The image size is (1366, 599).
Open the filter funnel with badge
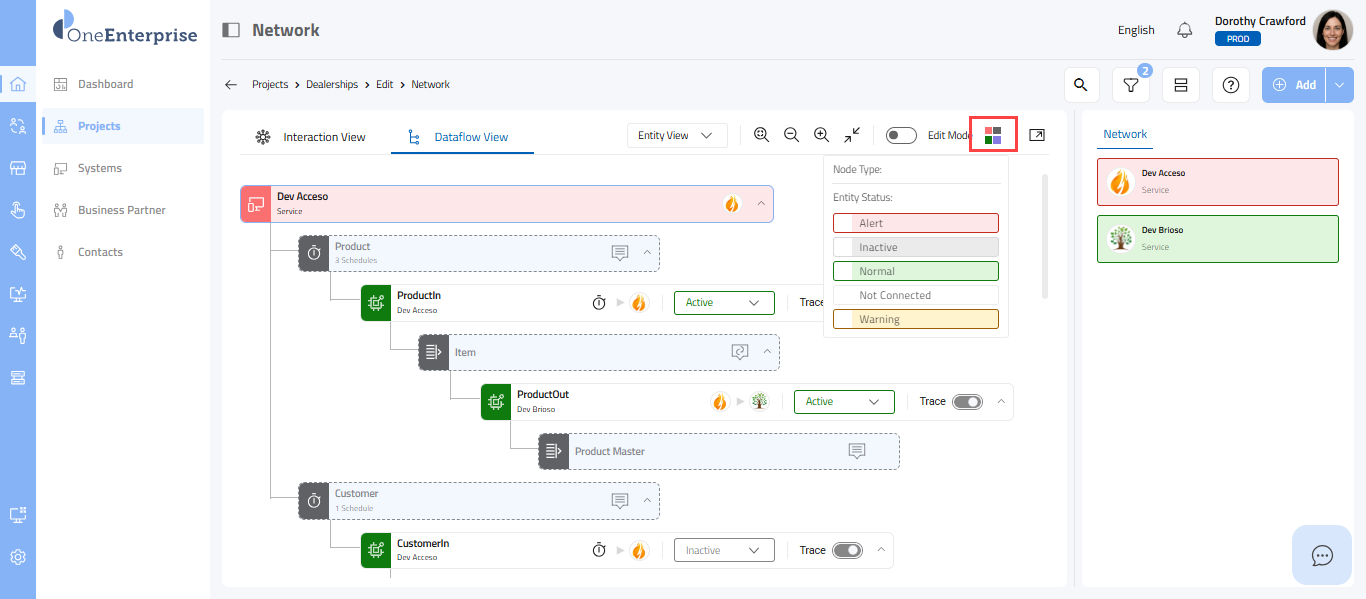click(1131, 85)
